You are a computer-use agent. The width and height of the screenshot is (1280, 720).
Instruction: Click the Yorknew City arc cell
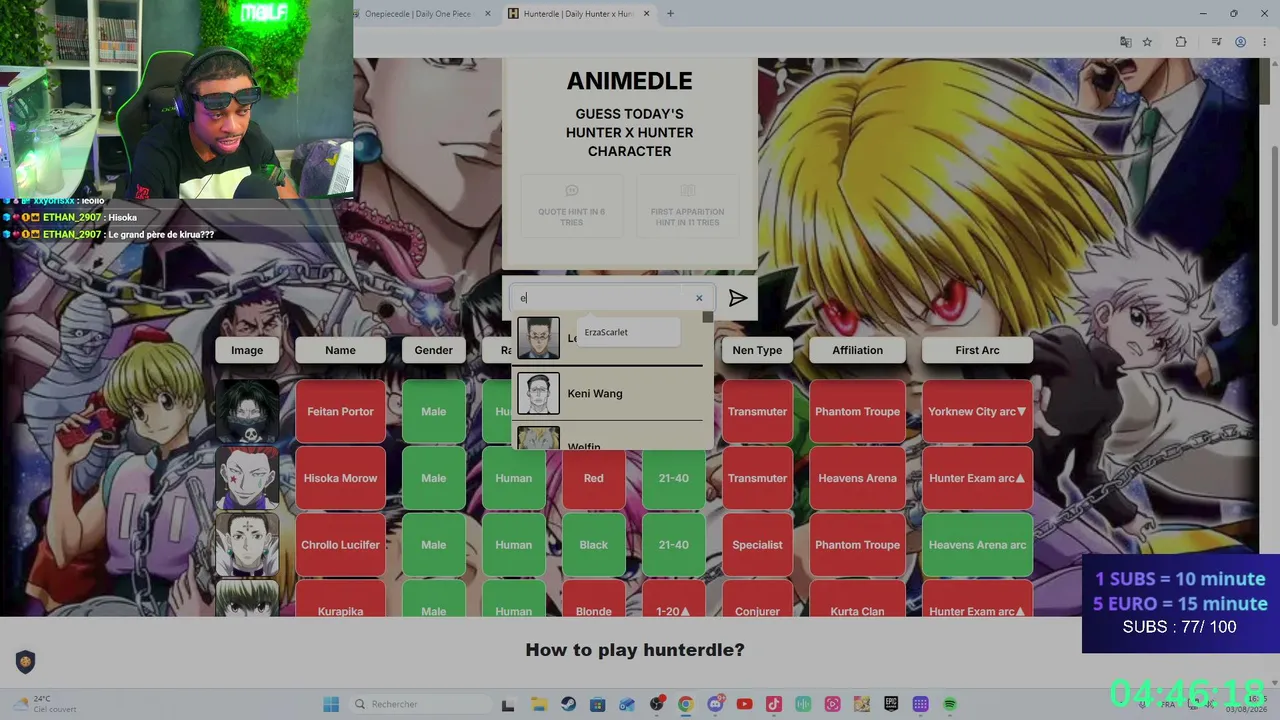click(x=977, y=412)
